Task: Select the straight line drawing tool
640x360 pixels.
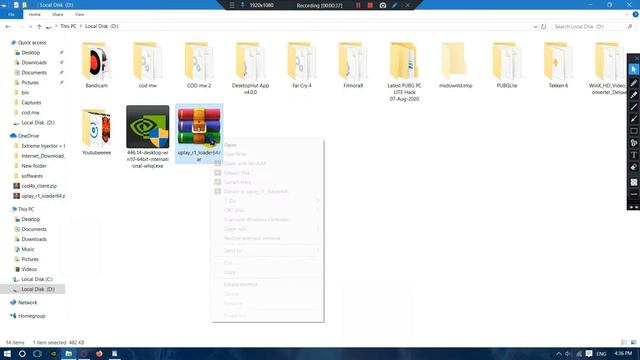Action: point(633,107)
